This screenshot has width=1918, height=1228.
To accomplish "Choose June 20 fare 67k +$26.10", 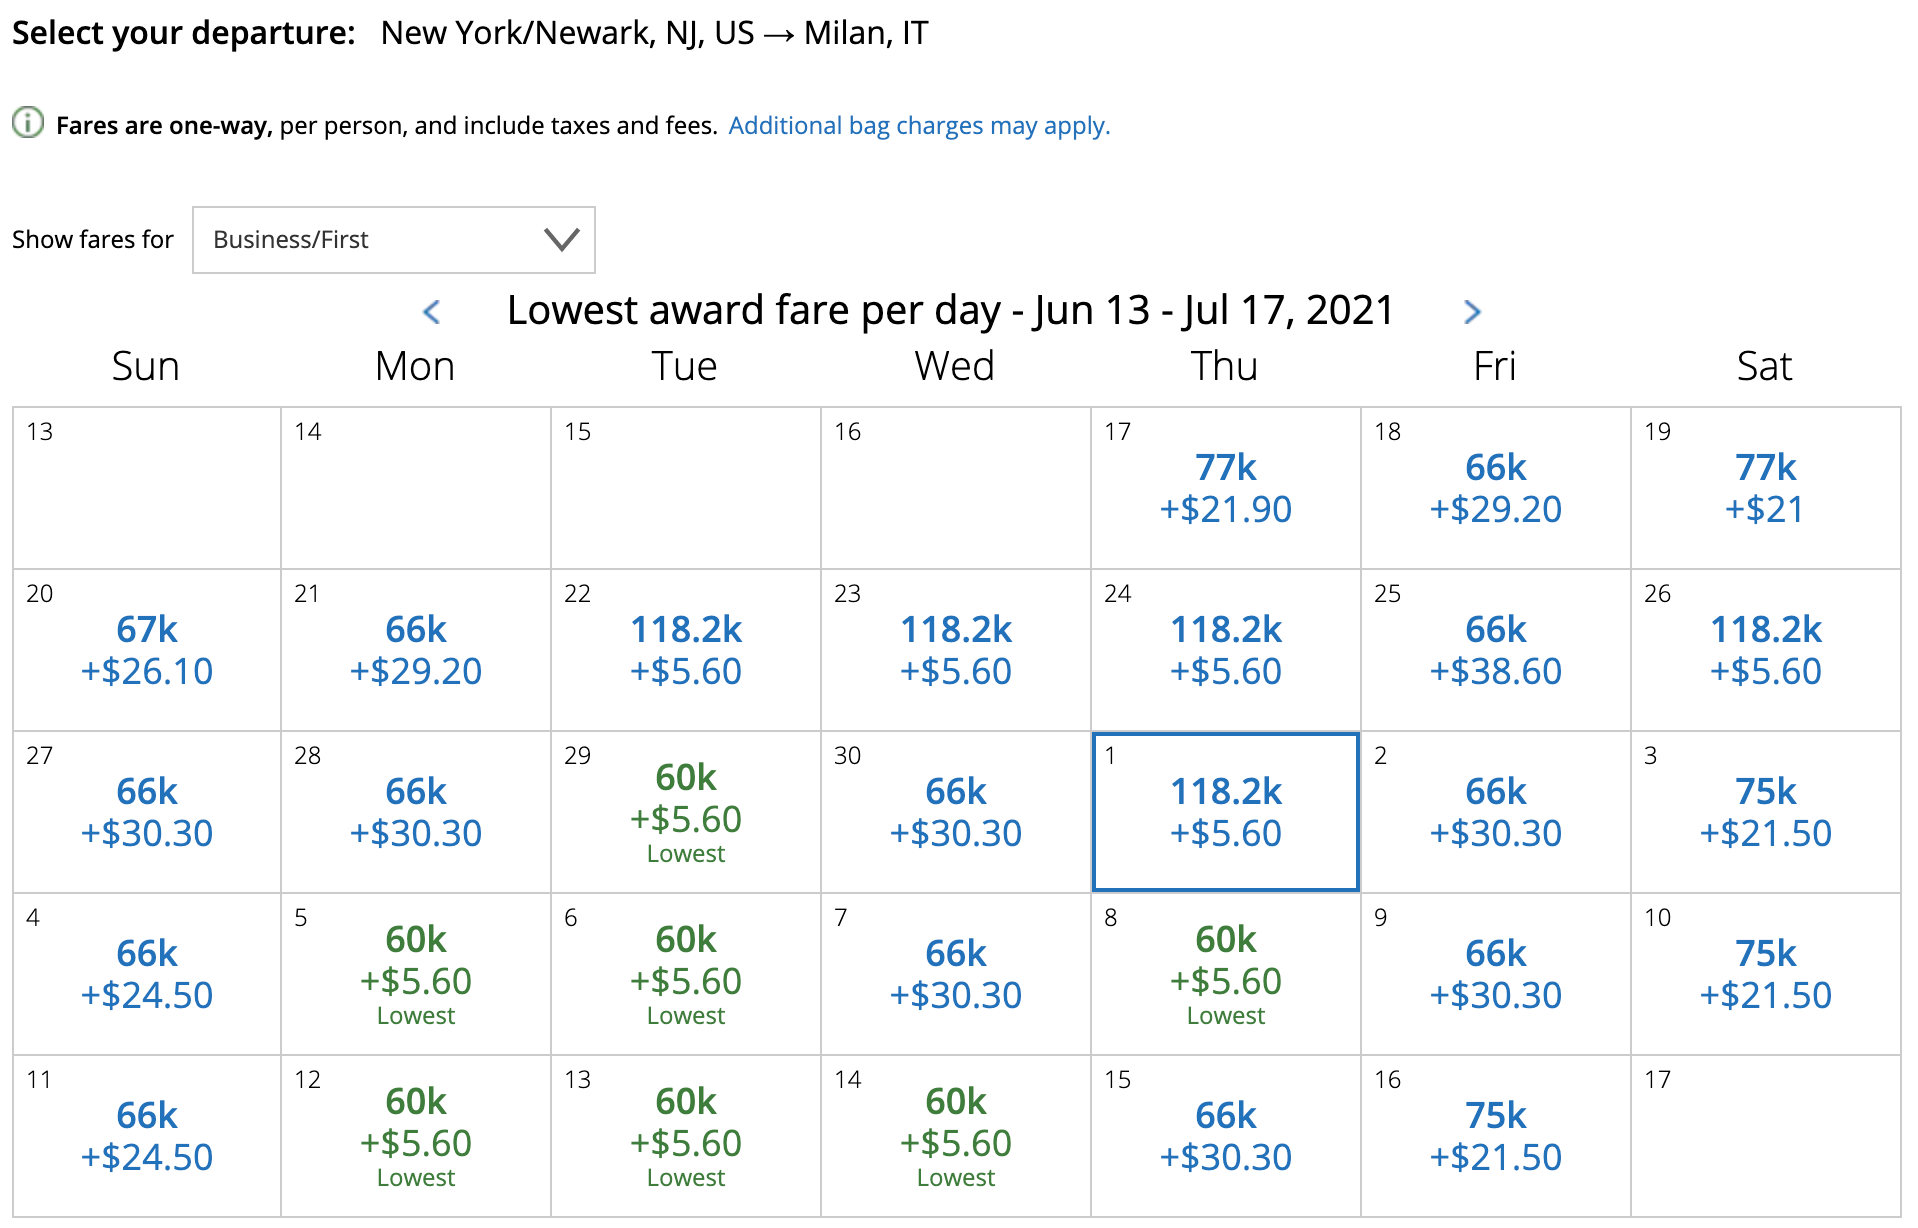I will click(x=147, y=651).
